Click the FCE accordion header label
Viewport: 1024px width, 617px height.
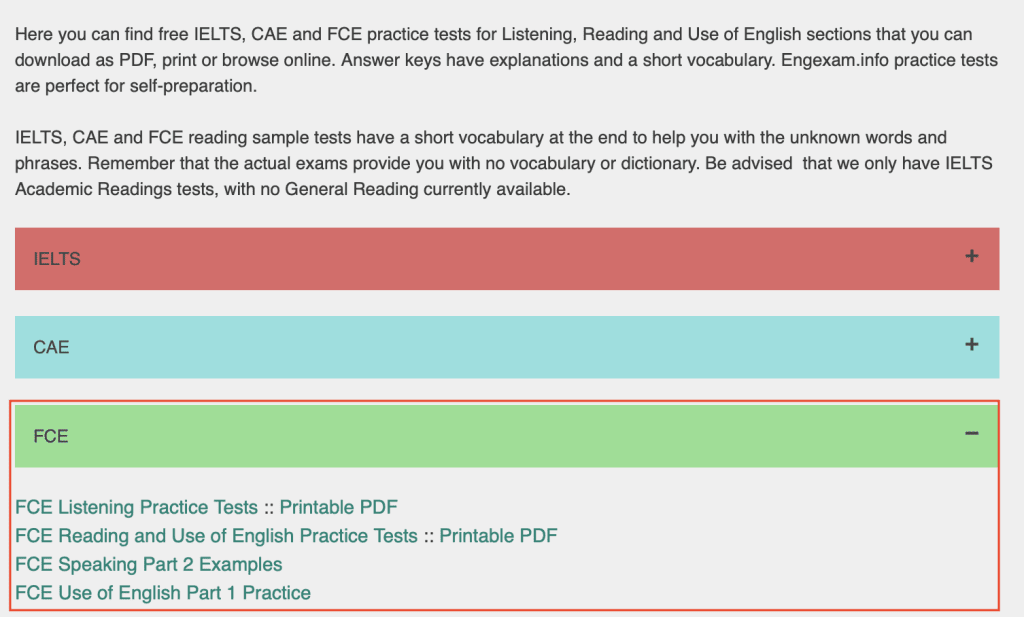(51, 436)
